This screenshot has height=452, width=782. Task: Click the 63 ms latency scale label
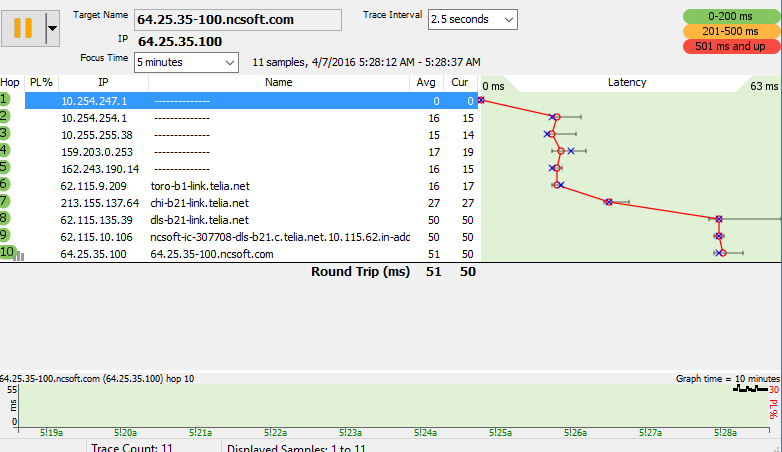click(764, 86)
